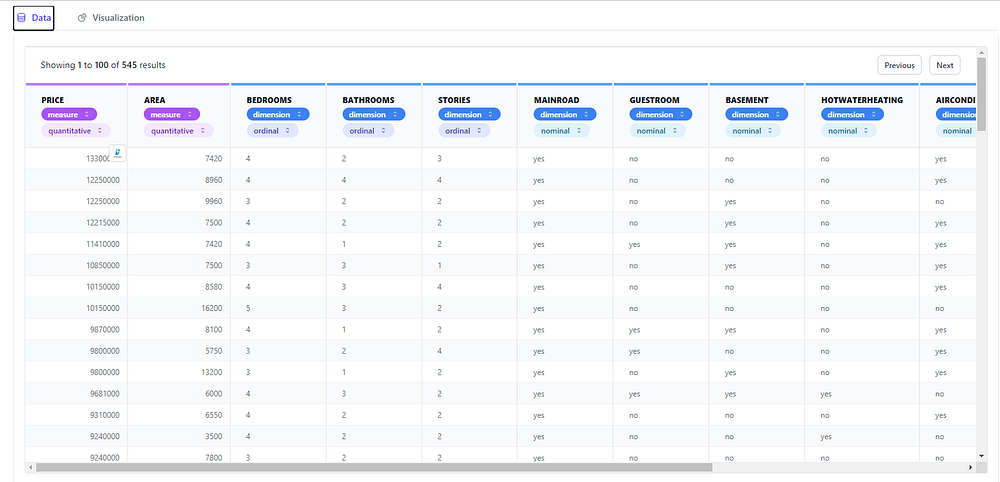Go to Next results page

[x=945, y=65]
